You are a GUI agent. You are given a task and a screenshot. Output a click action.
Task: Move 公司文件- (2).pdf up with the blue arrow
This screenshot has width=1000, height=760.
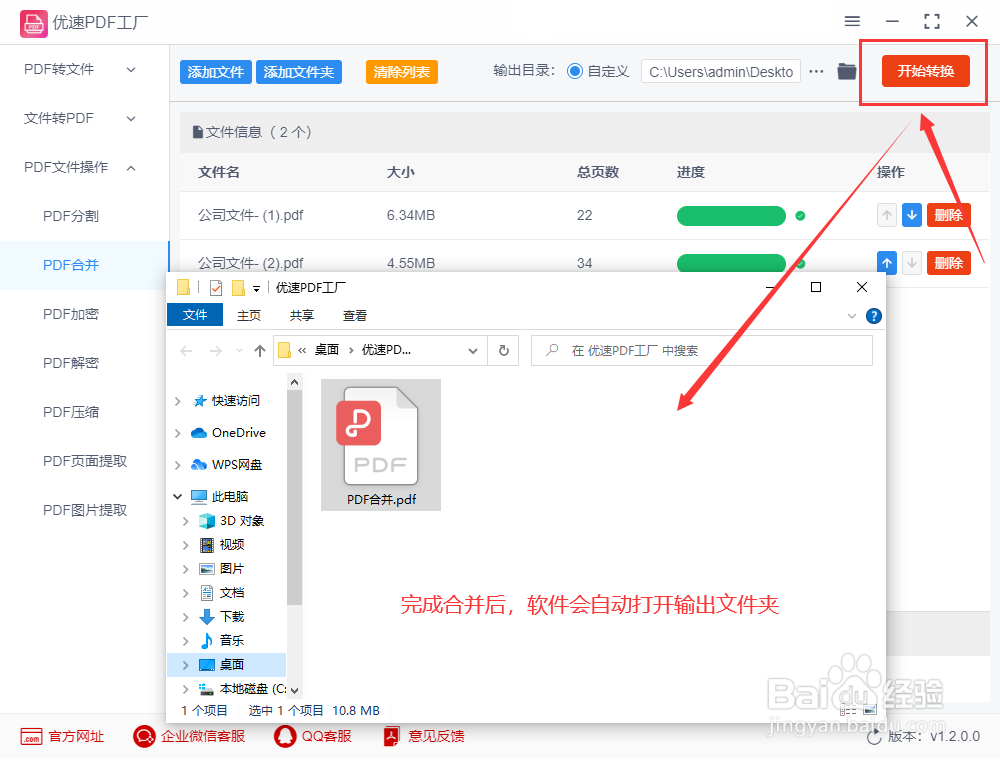pyautogui.click(x=886, y=263)
